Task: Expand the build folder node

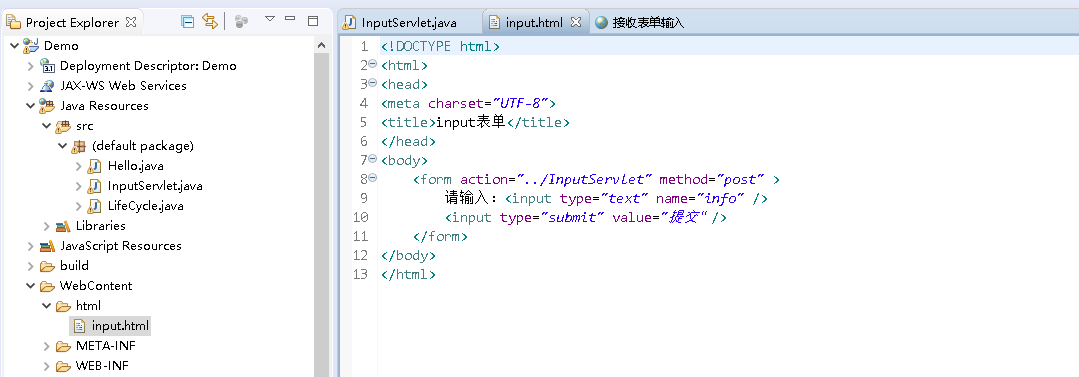Action: [31, 266]
